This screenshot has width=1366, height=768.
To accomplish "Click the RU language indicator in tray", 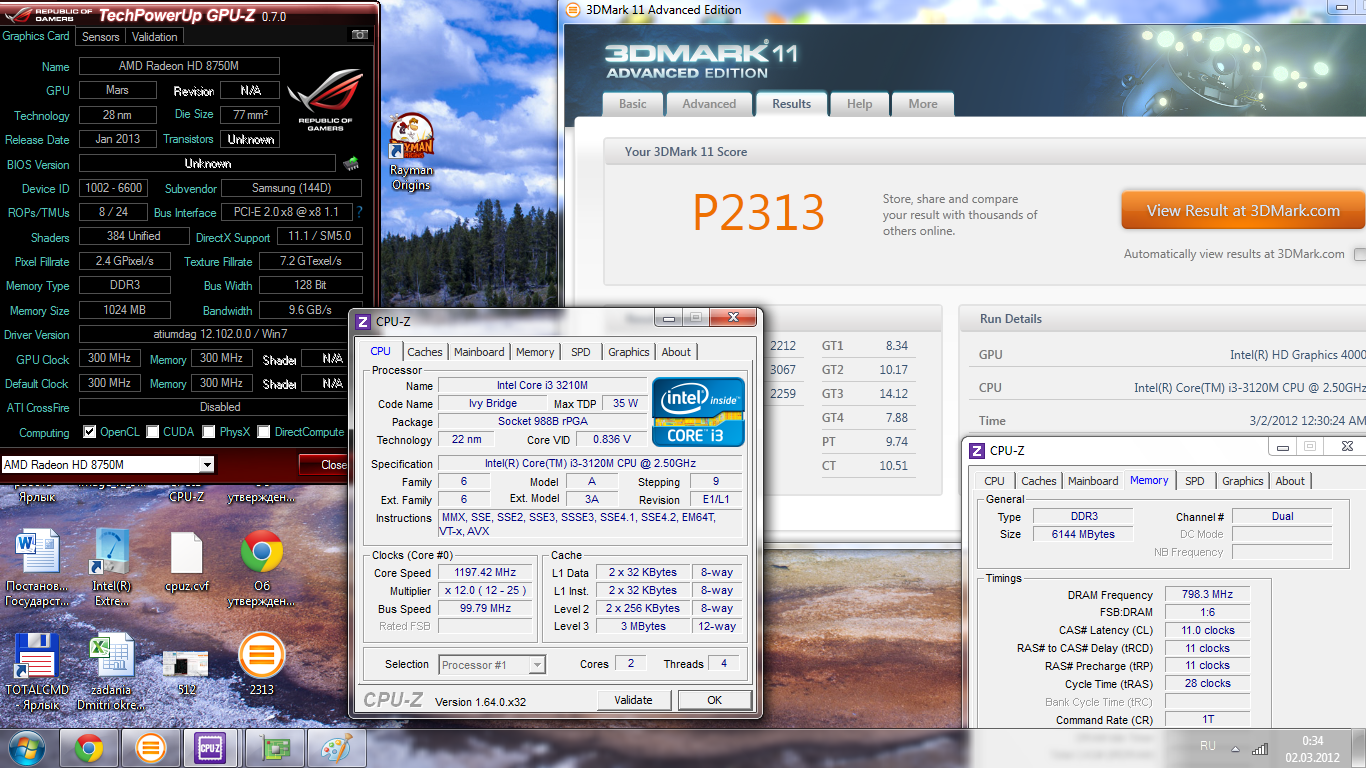I will click(1208, 746).
